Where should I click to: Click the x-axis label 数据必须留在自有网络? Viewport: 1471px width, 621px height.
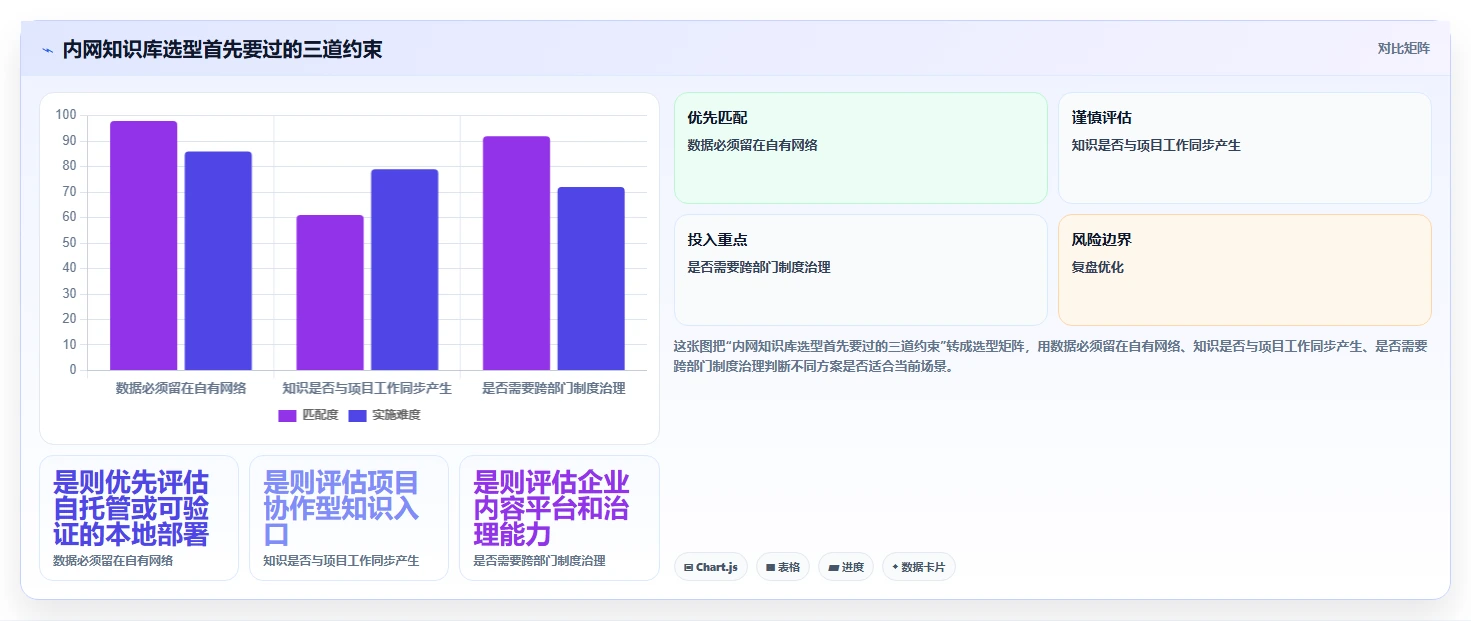pos(181,388)
